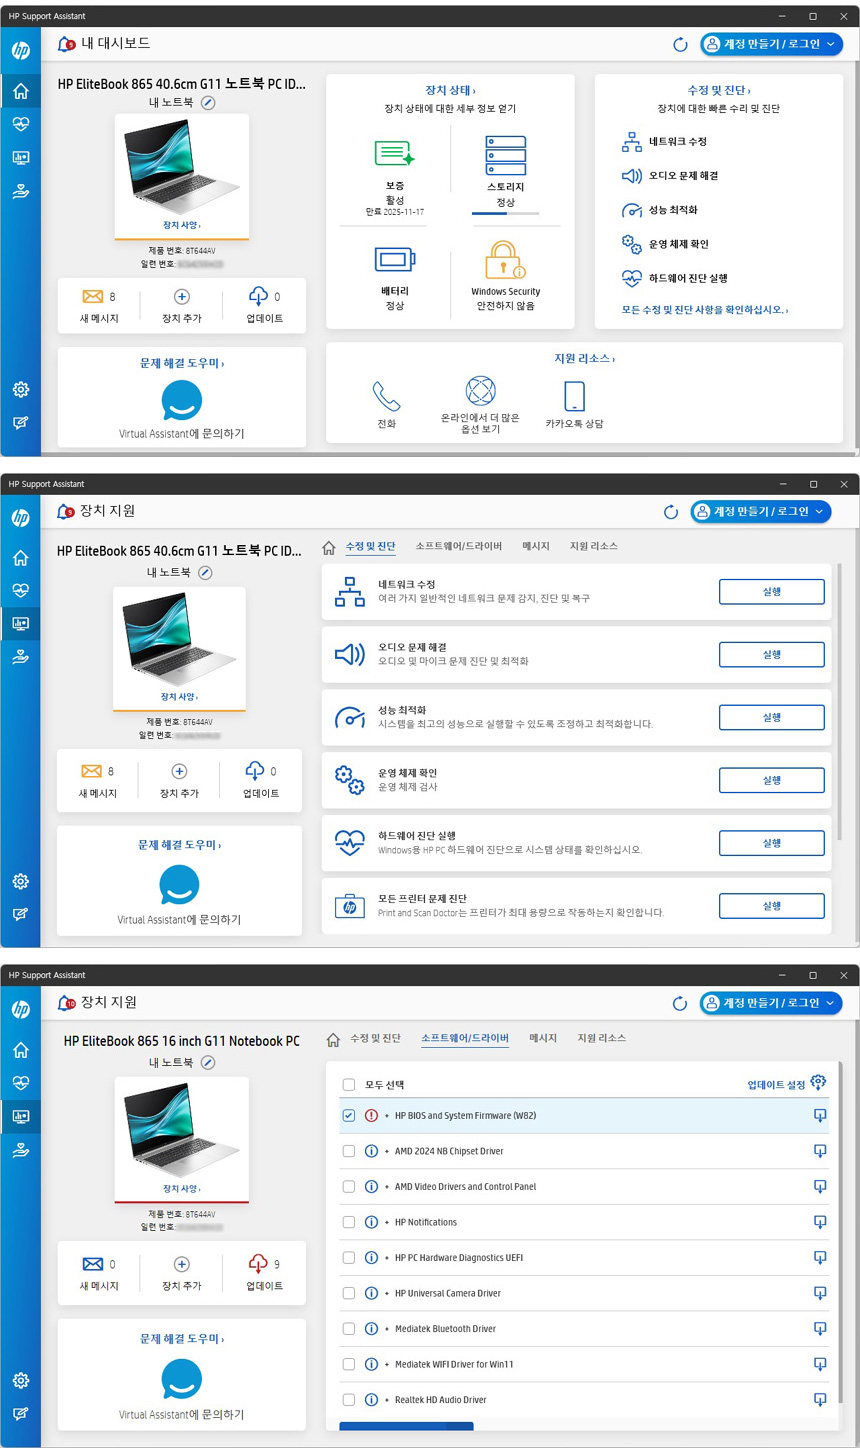Click the 스토리지 usage progress bar
The width and height of the screenshot is (860, 1454).
[505, 214]
